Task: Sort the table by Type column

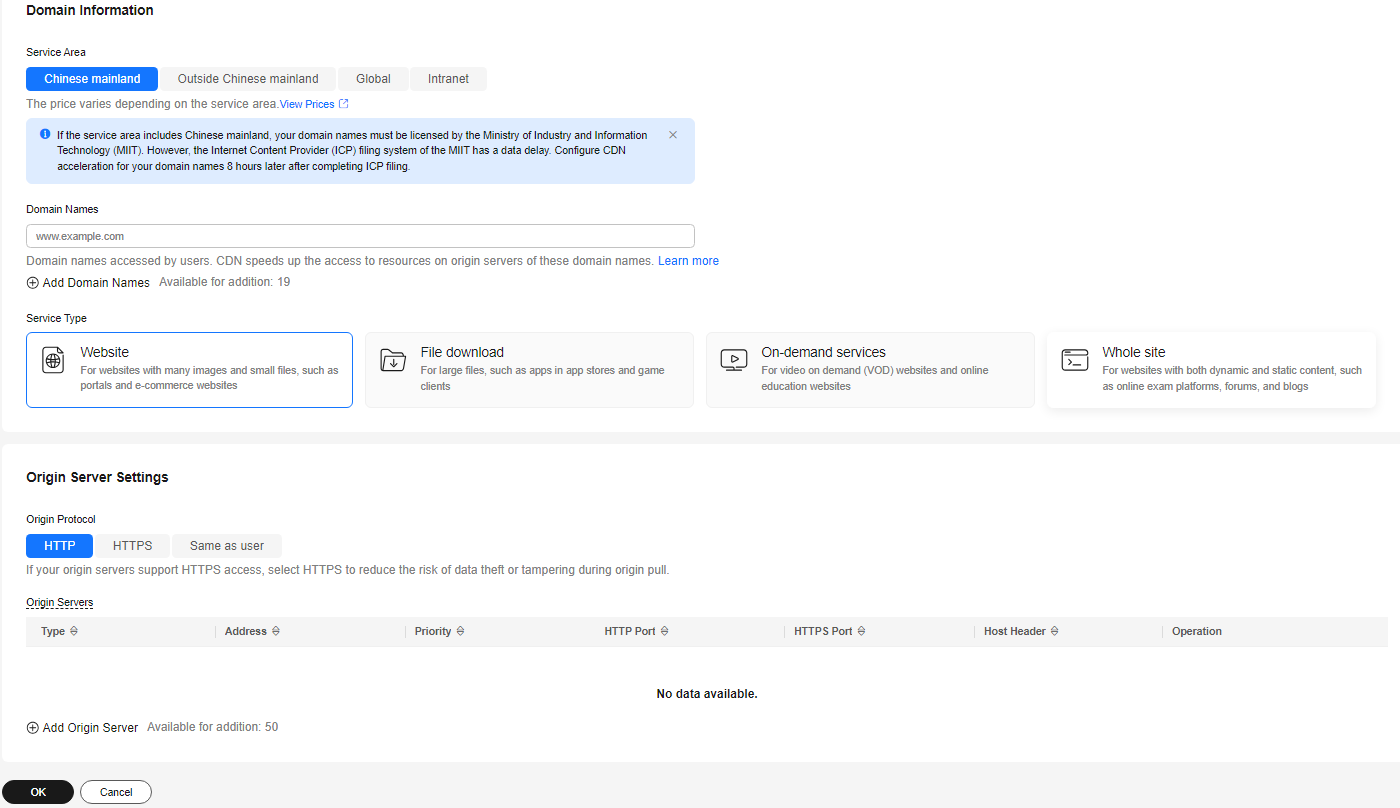Action: tap(74, 632)
